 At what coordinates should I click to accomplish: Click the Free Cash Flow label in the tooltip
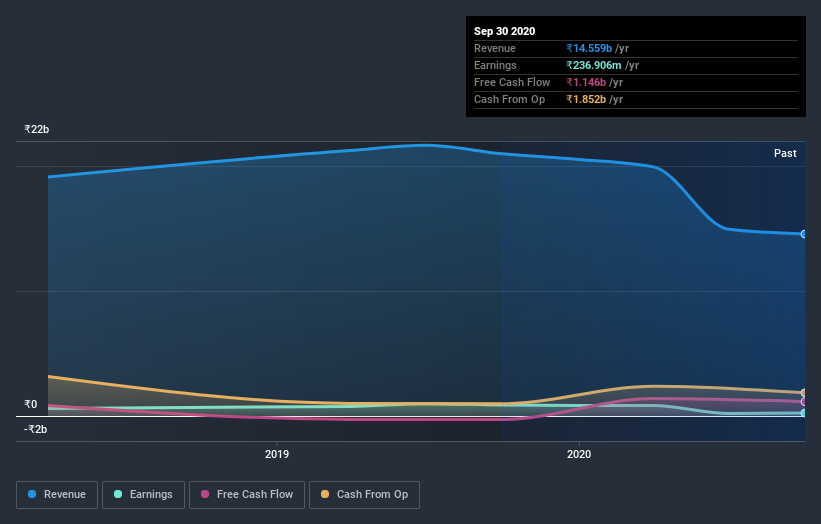[512, 82]
